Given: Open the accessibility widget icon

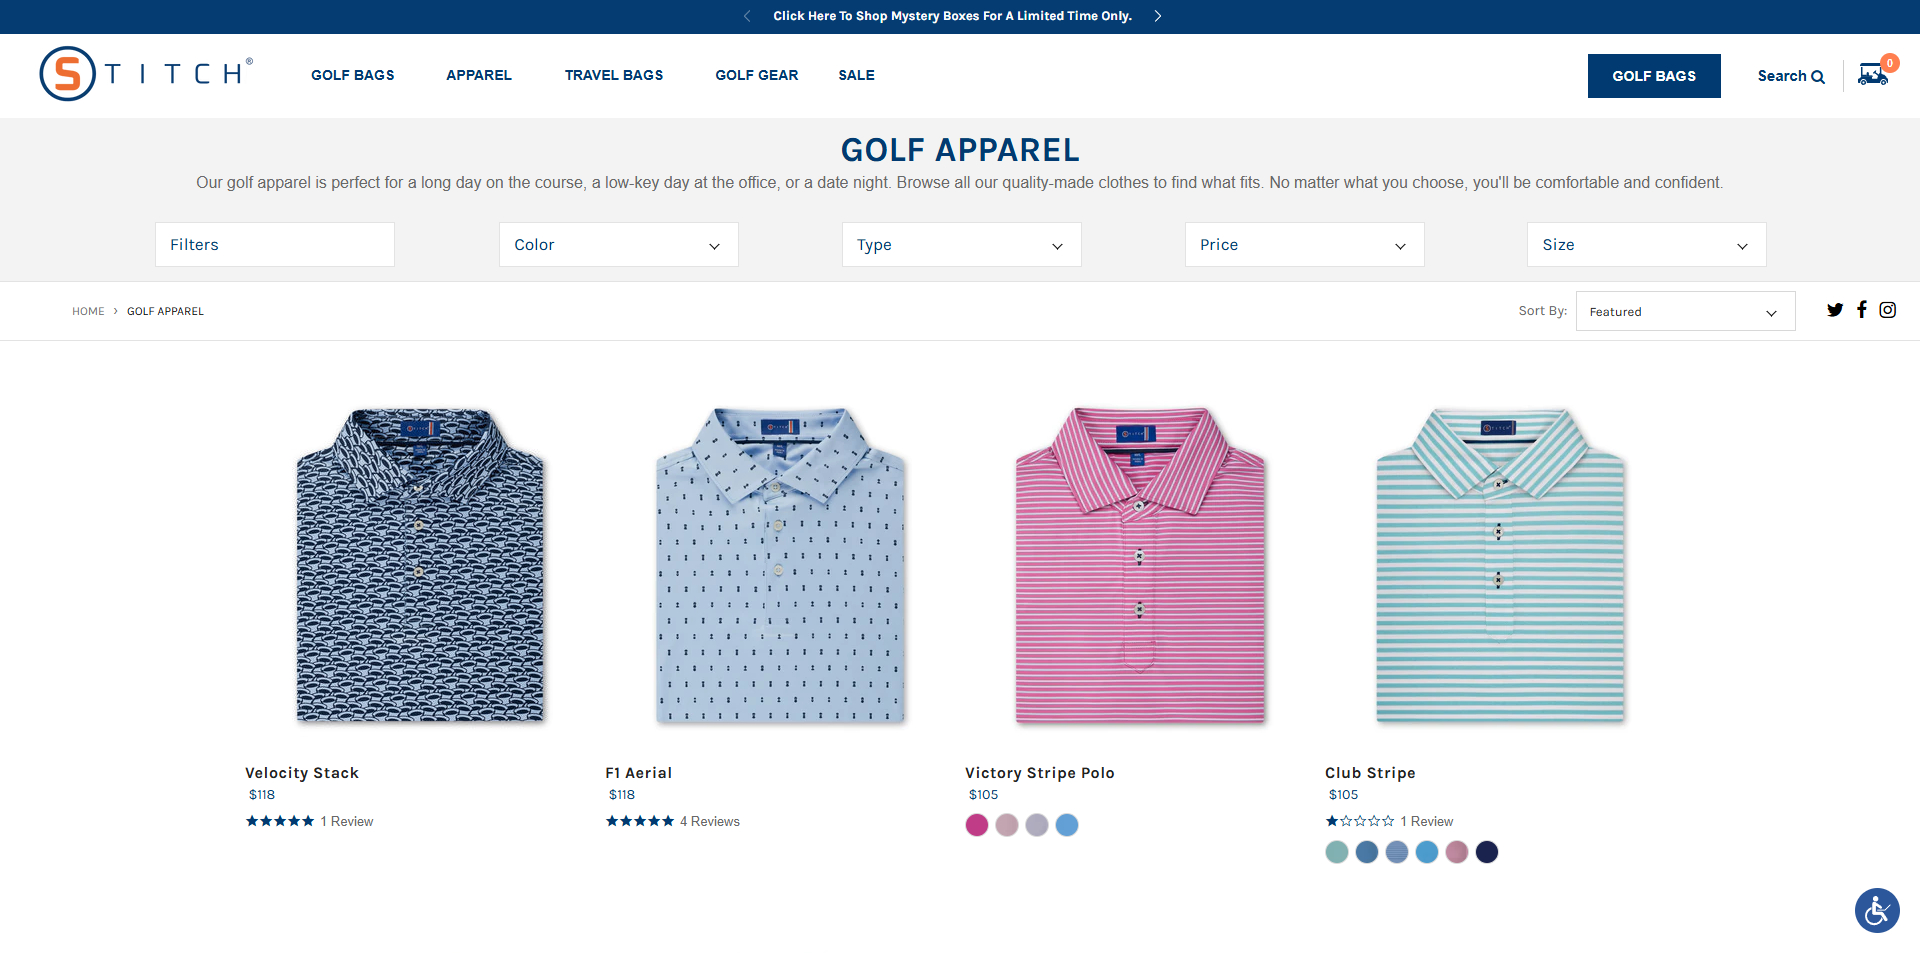Looking at the screenshot, I should pyautogui.click(x=1876, y=910).
